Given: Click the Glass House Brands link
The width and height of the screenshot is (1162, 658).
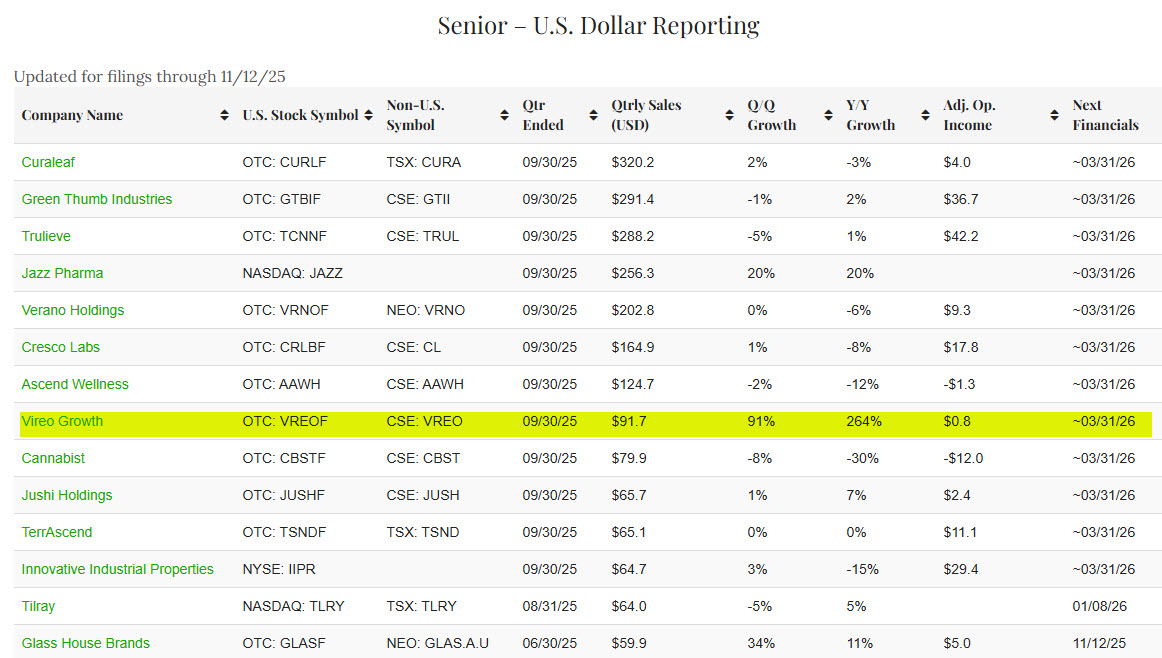Looking at the screenshot, I should 85,643.
